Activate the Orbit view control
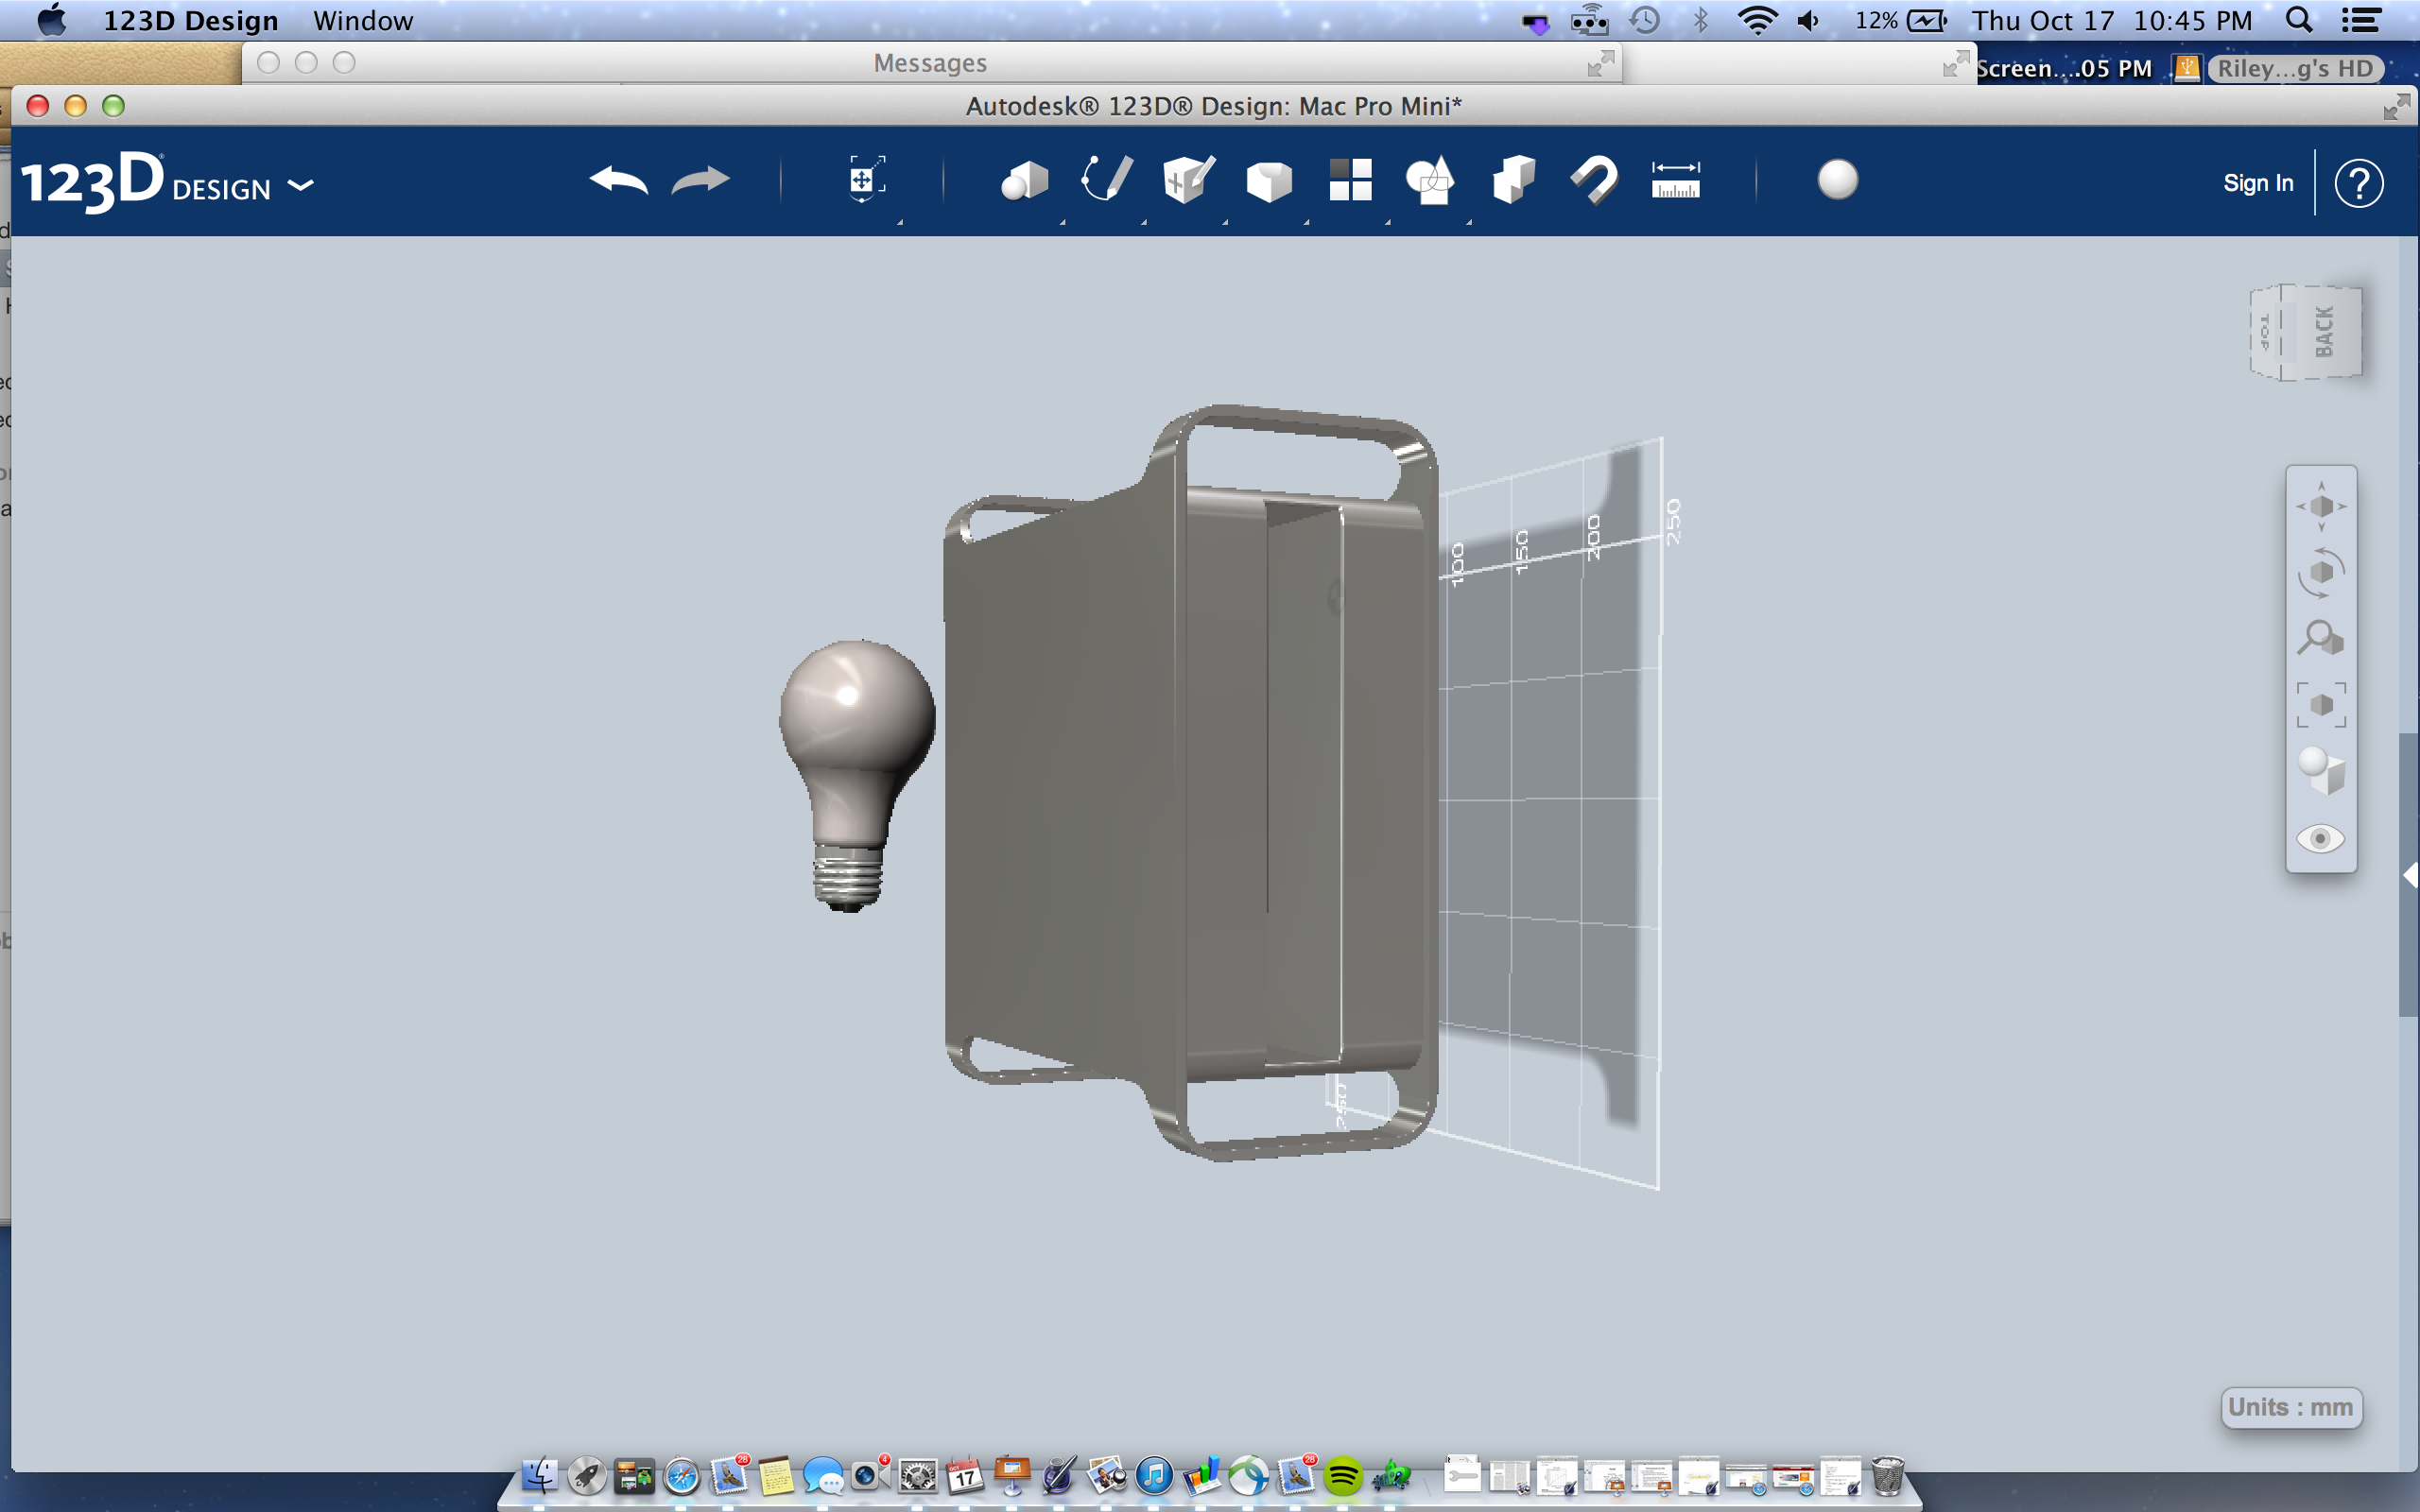 point(2322,572)
